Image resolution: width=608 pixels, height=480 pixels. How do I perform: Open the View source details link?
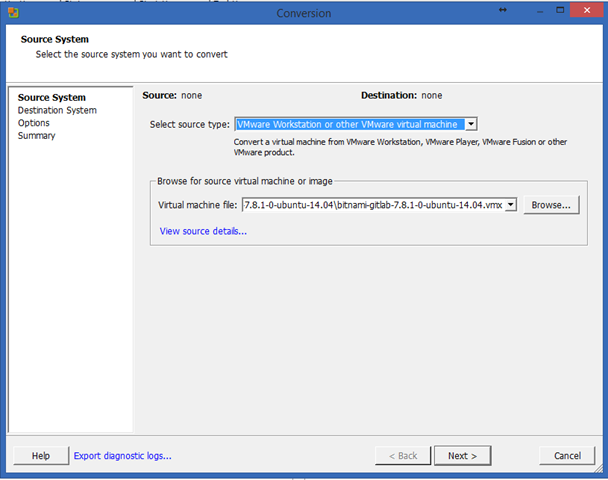(203, 231)
